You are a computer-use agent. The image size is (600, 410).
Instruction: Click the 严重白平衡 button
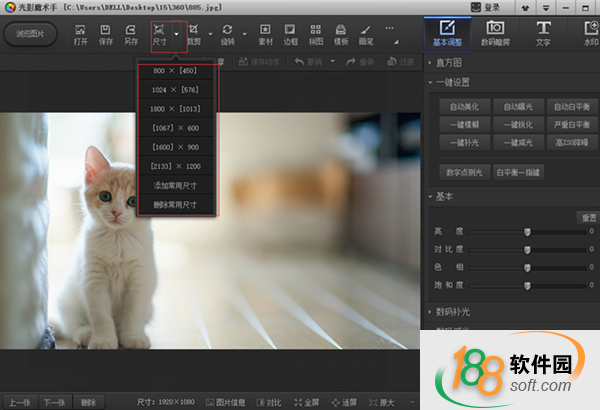tap(572, 125)
